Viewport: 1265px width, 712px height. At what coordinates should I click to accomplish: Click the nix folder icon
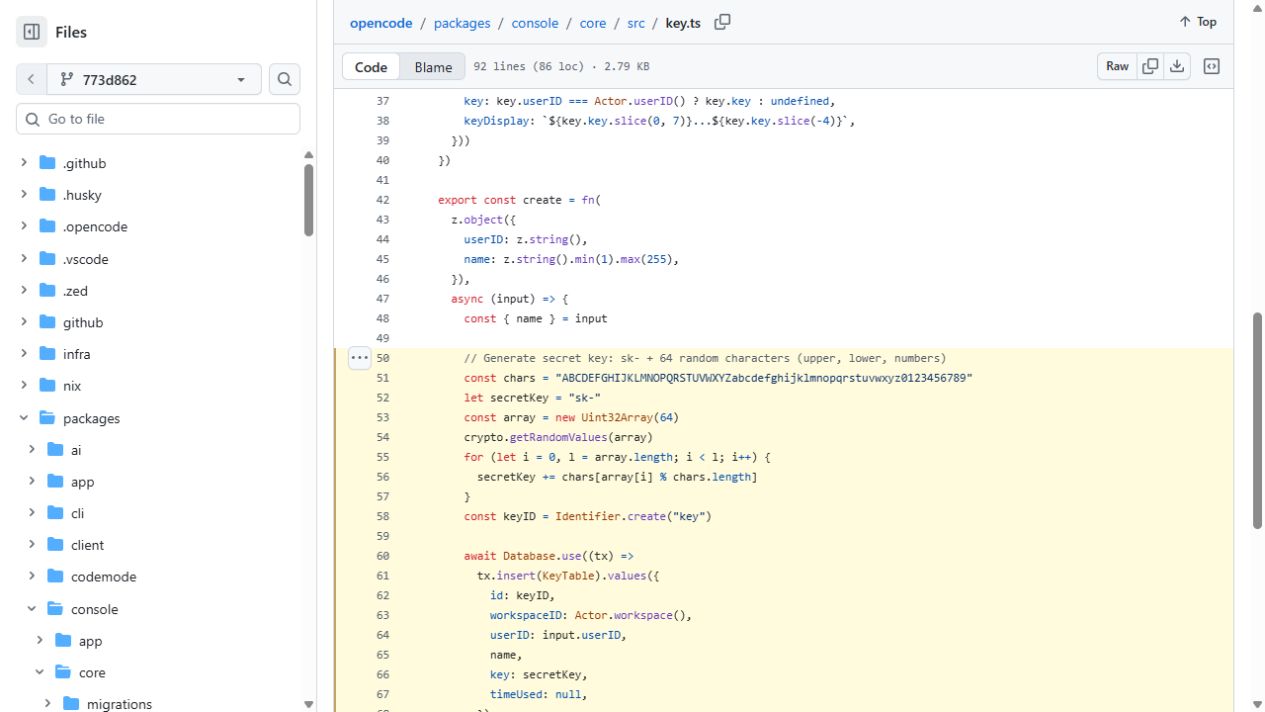point(47,386)
